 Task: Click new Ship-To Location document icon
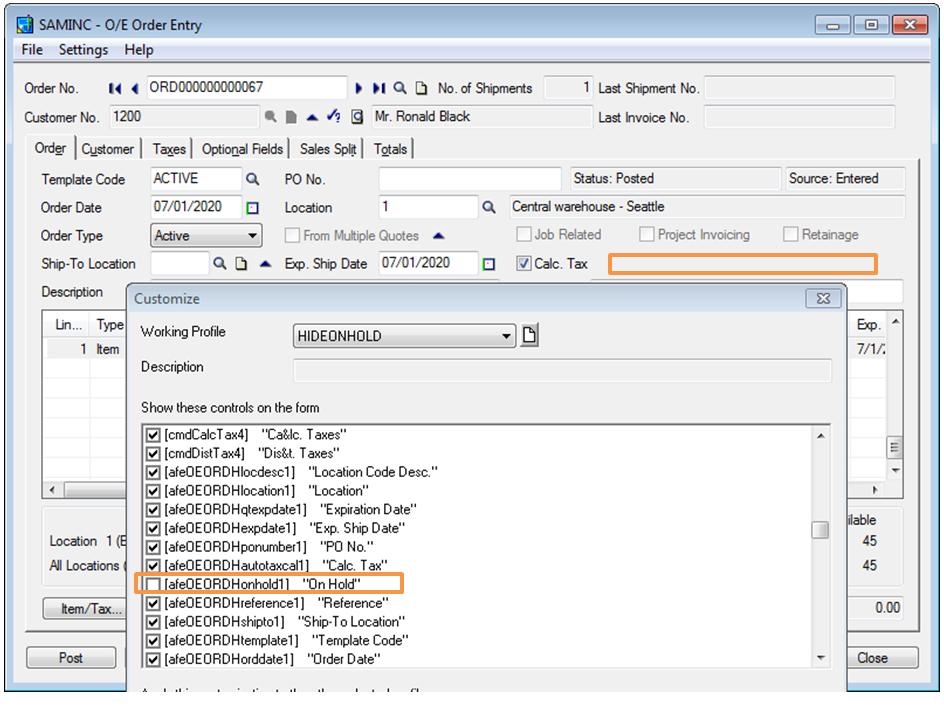(x=241, y=264)
